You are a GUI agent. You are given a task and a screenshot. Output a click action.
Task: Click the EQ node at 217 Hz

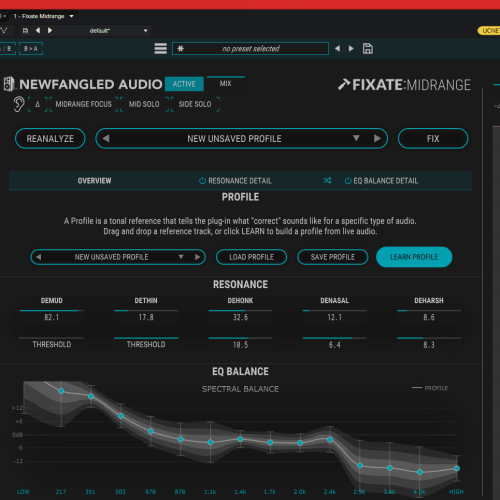pyautogui.click(x=61, y=391)
